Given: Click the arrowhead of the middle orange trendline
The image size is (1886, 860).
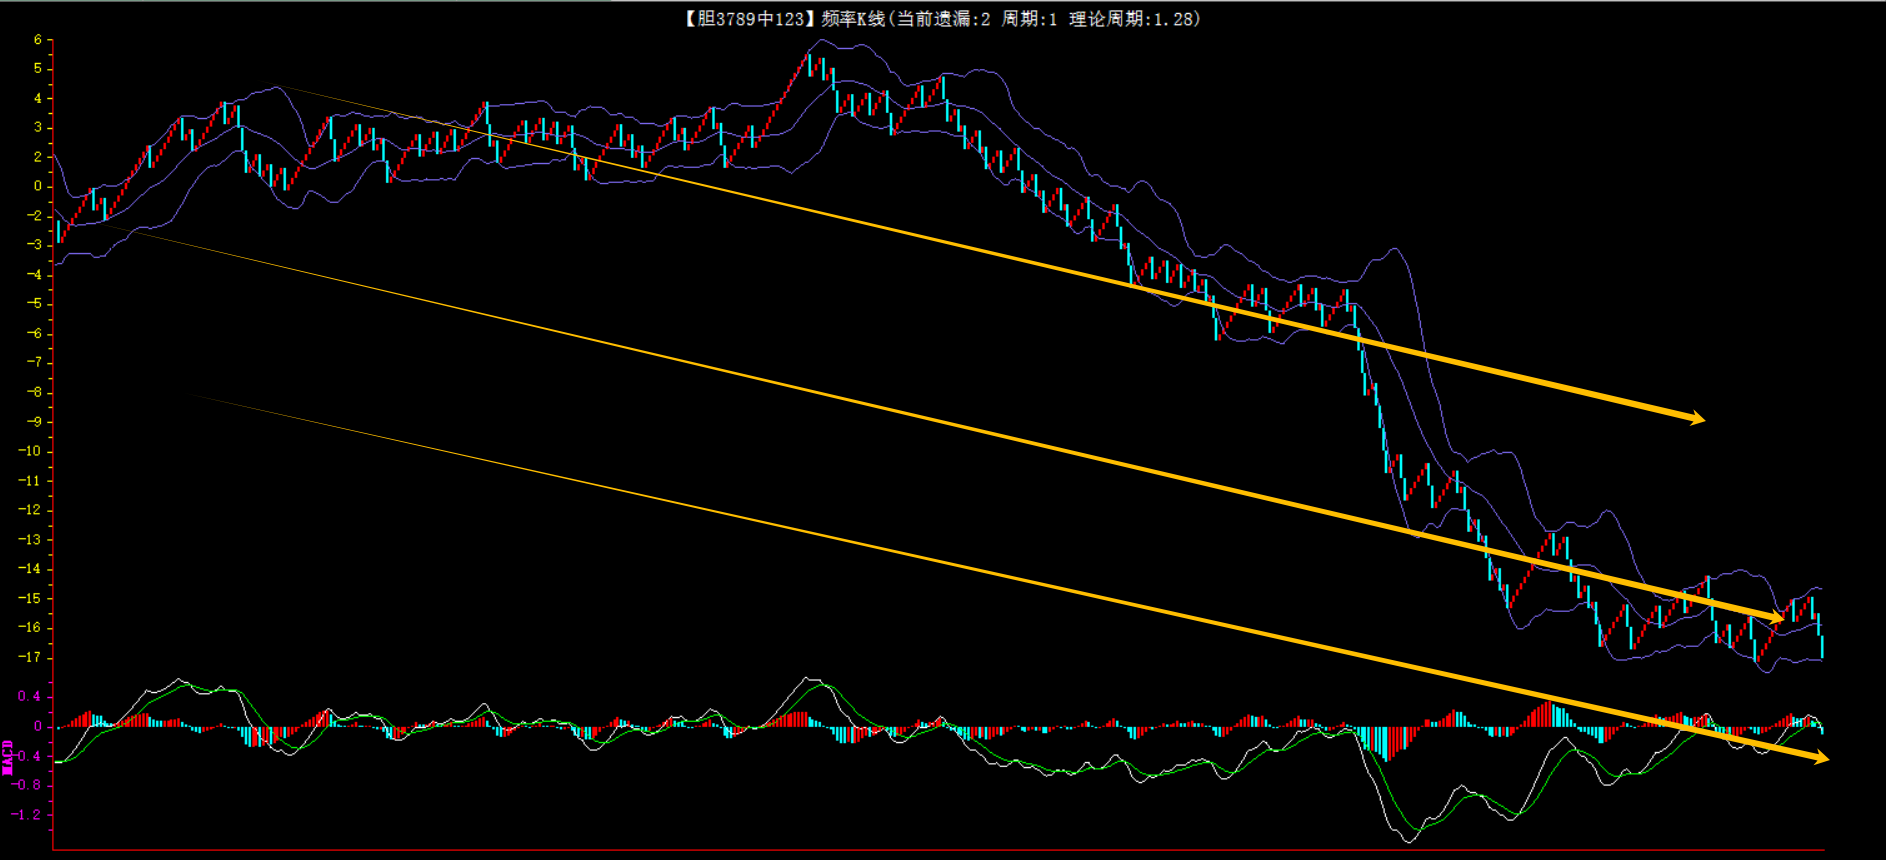Looking at the screenshot, I should 1776,619.
